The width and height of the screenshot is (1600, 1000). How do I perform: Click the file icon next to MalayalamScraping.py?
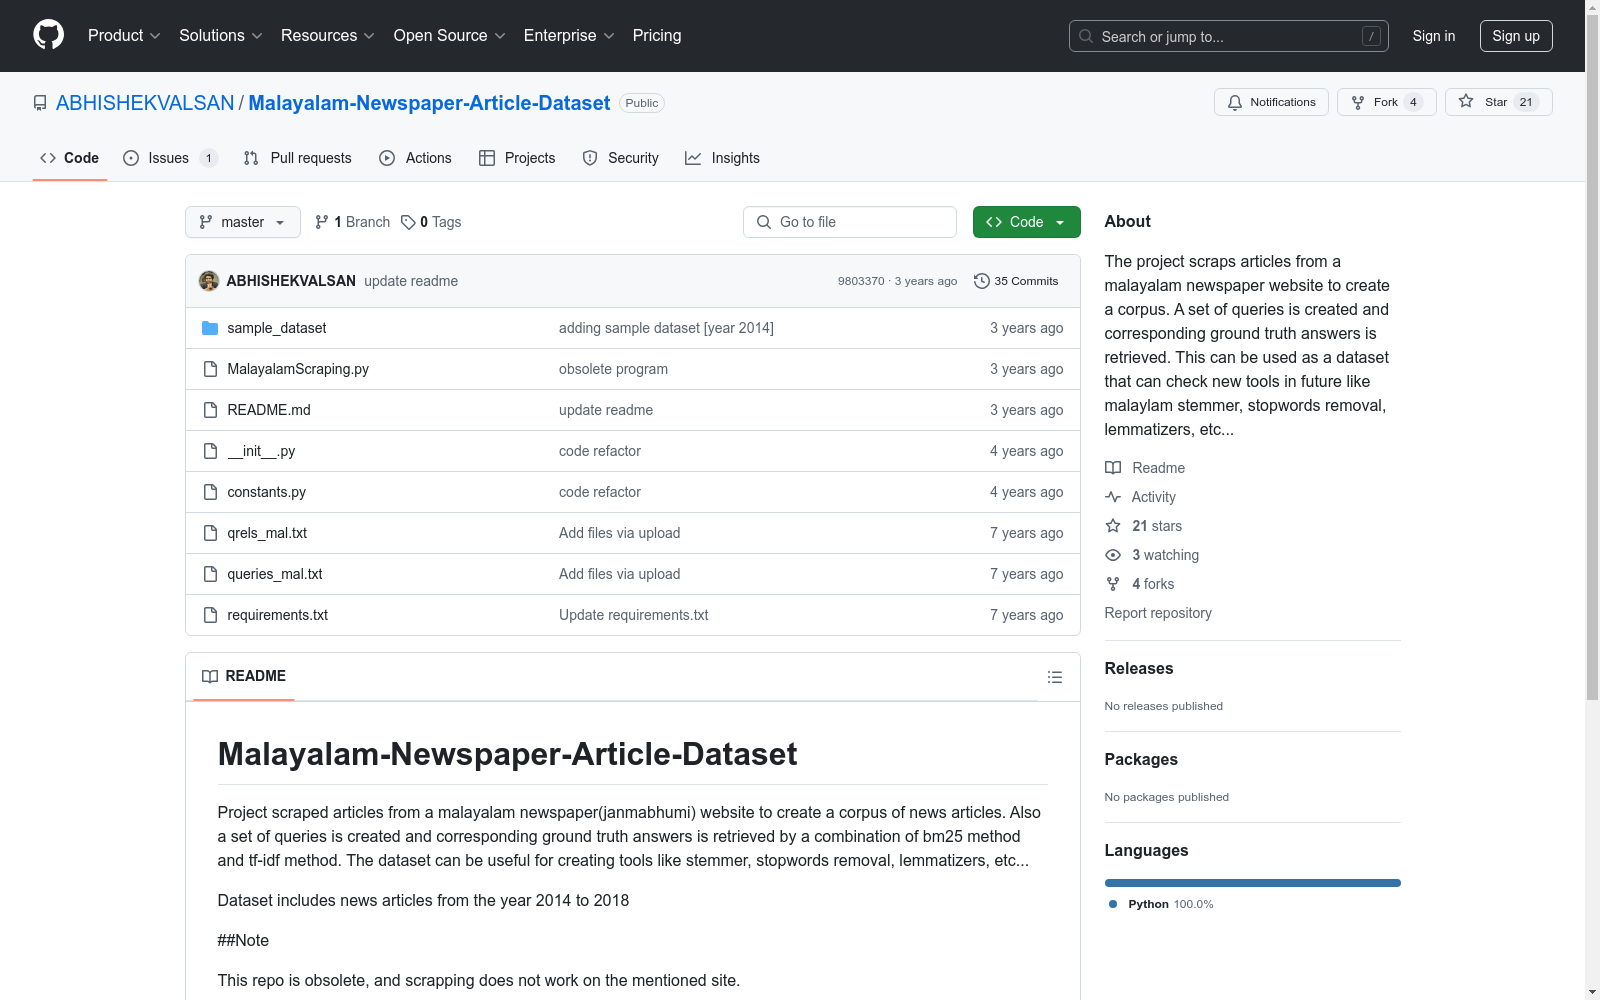point(210,369)
